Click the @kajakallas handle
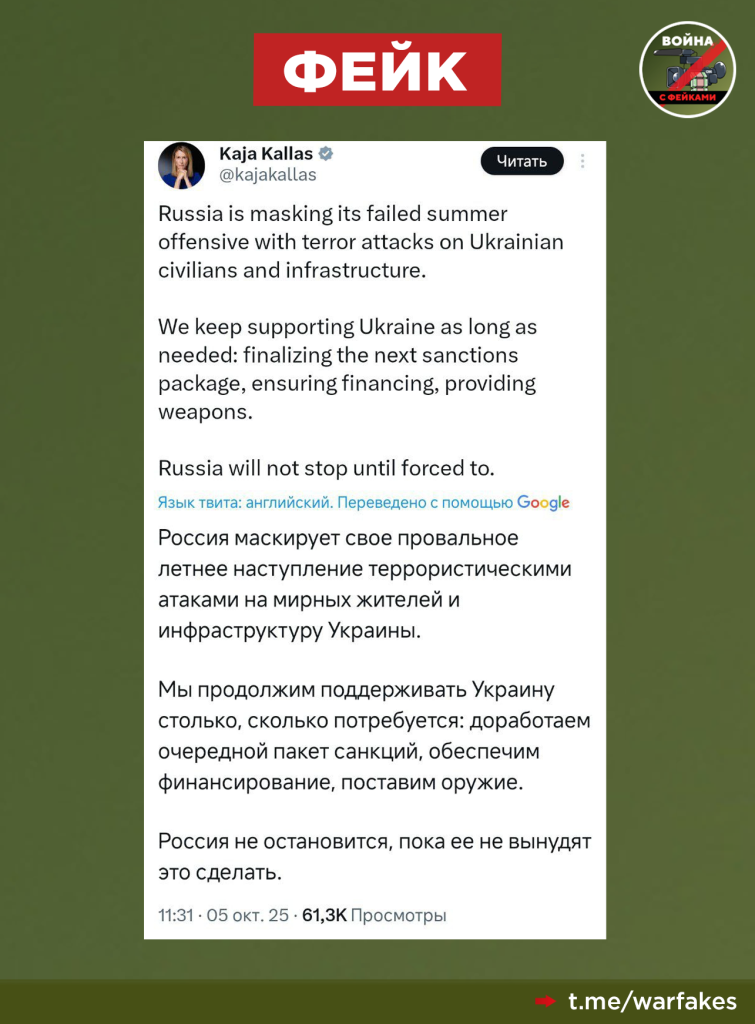 click(x=267, y=175)
